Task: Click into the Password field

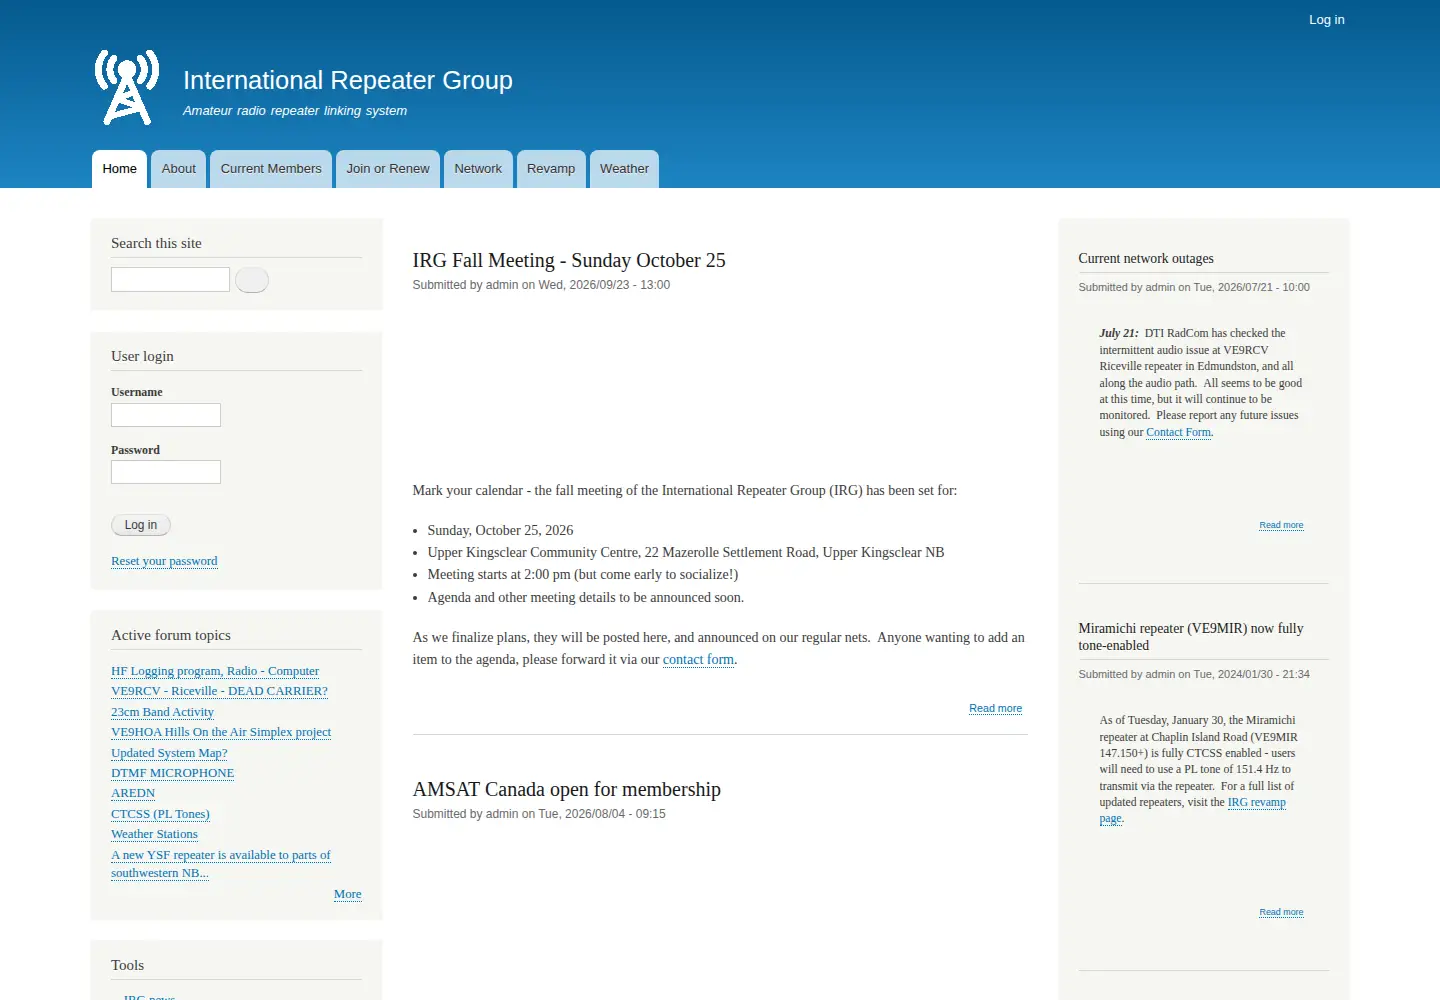Action: [166, 472]
